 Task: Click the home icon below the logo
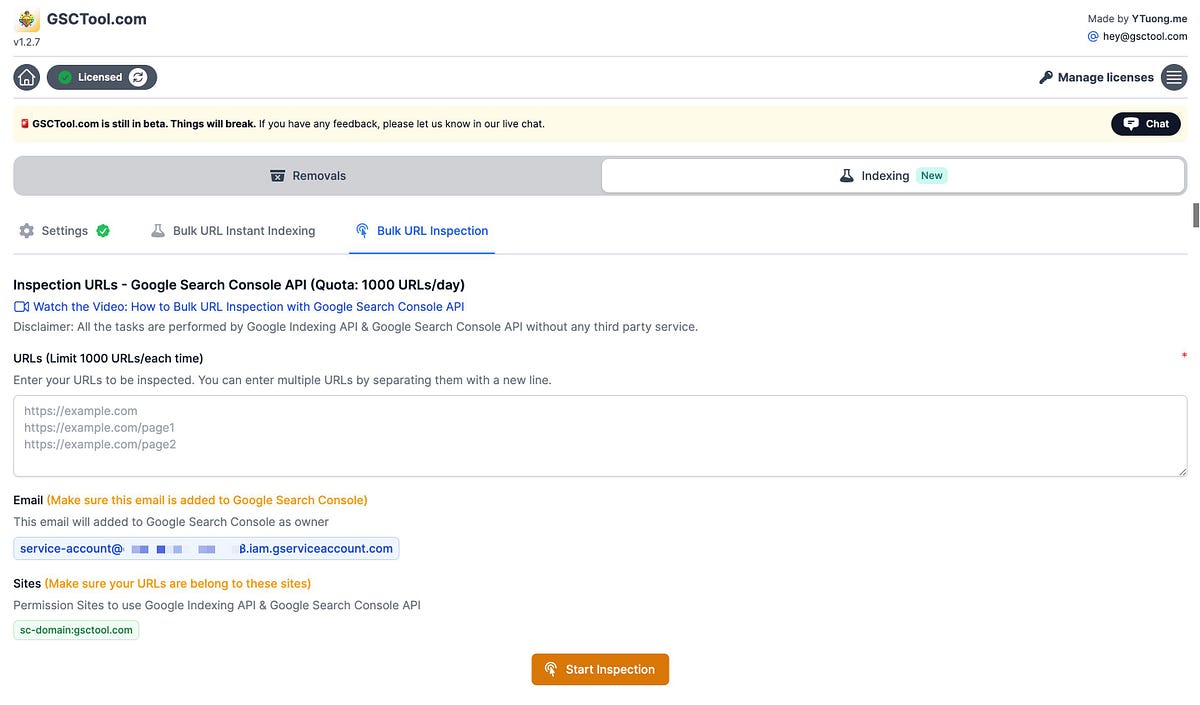26,76
